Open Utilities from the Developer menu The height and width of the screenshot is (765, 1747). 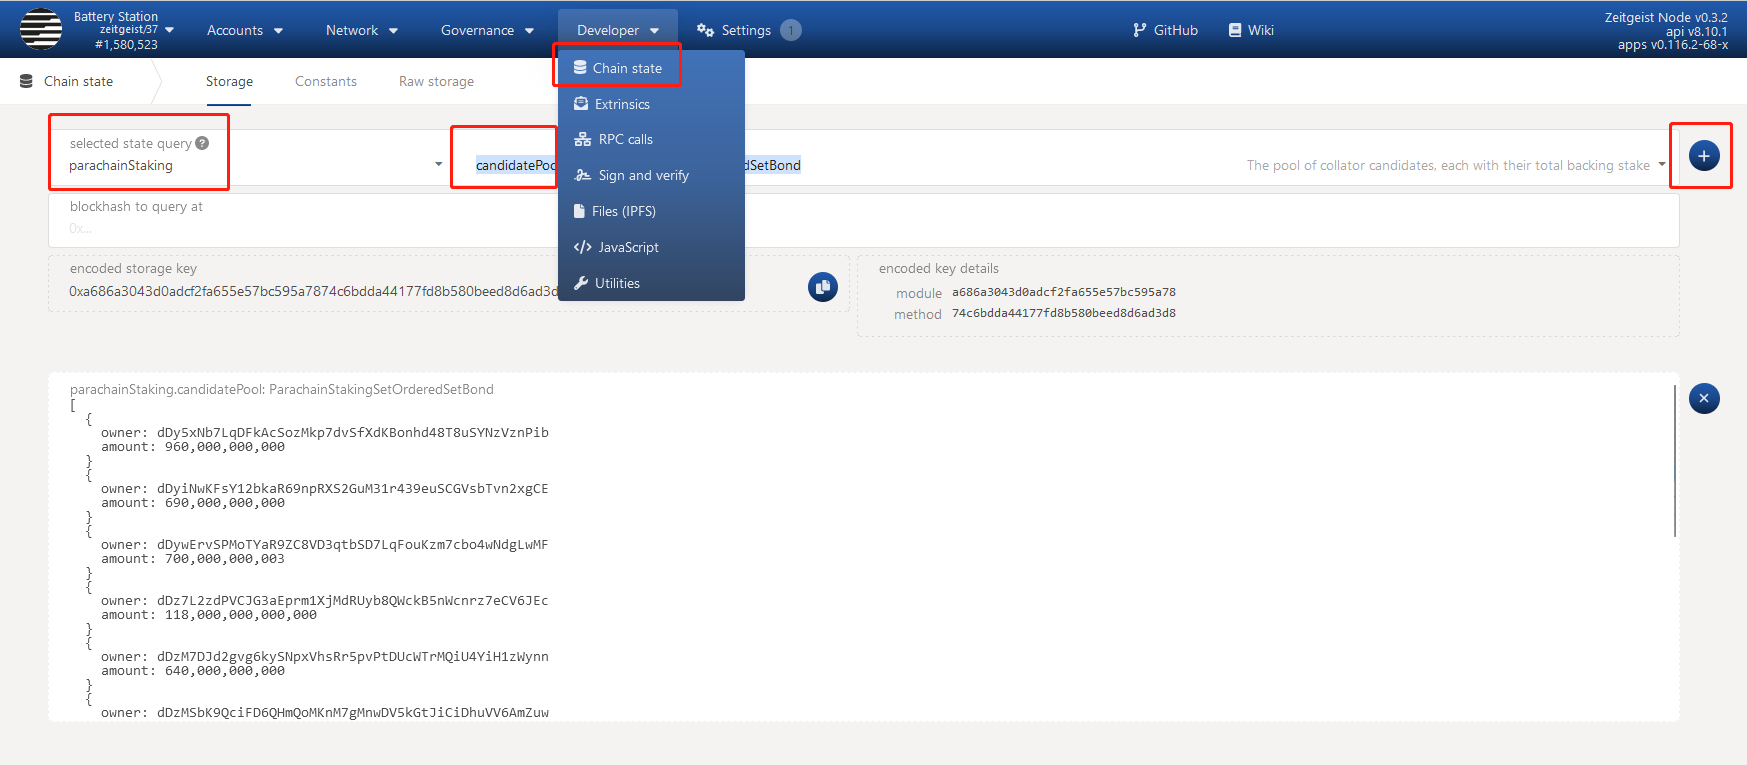617,284
